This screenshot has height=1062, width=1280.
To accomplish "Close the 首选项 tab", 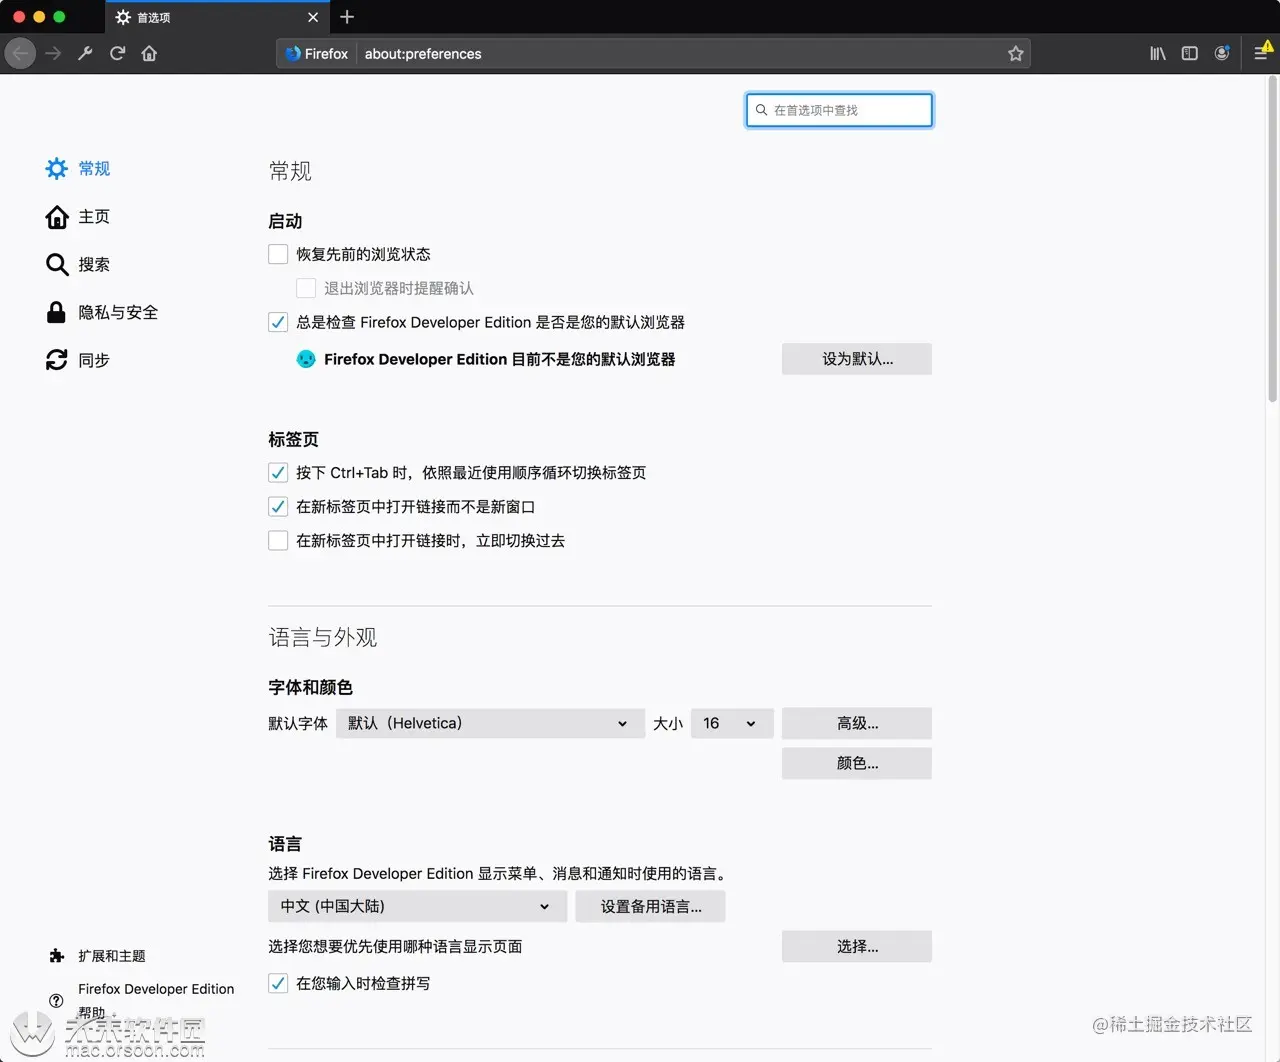I will (313, 17).
